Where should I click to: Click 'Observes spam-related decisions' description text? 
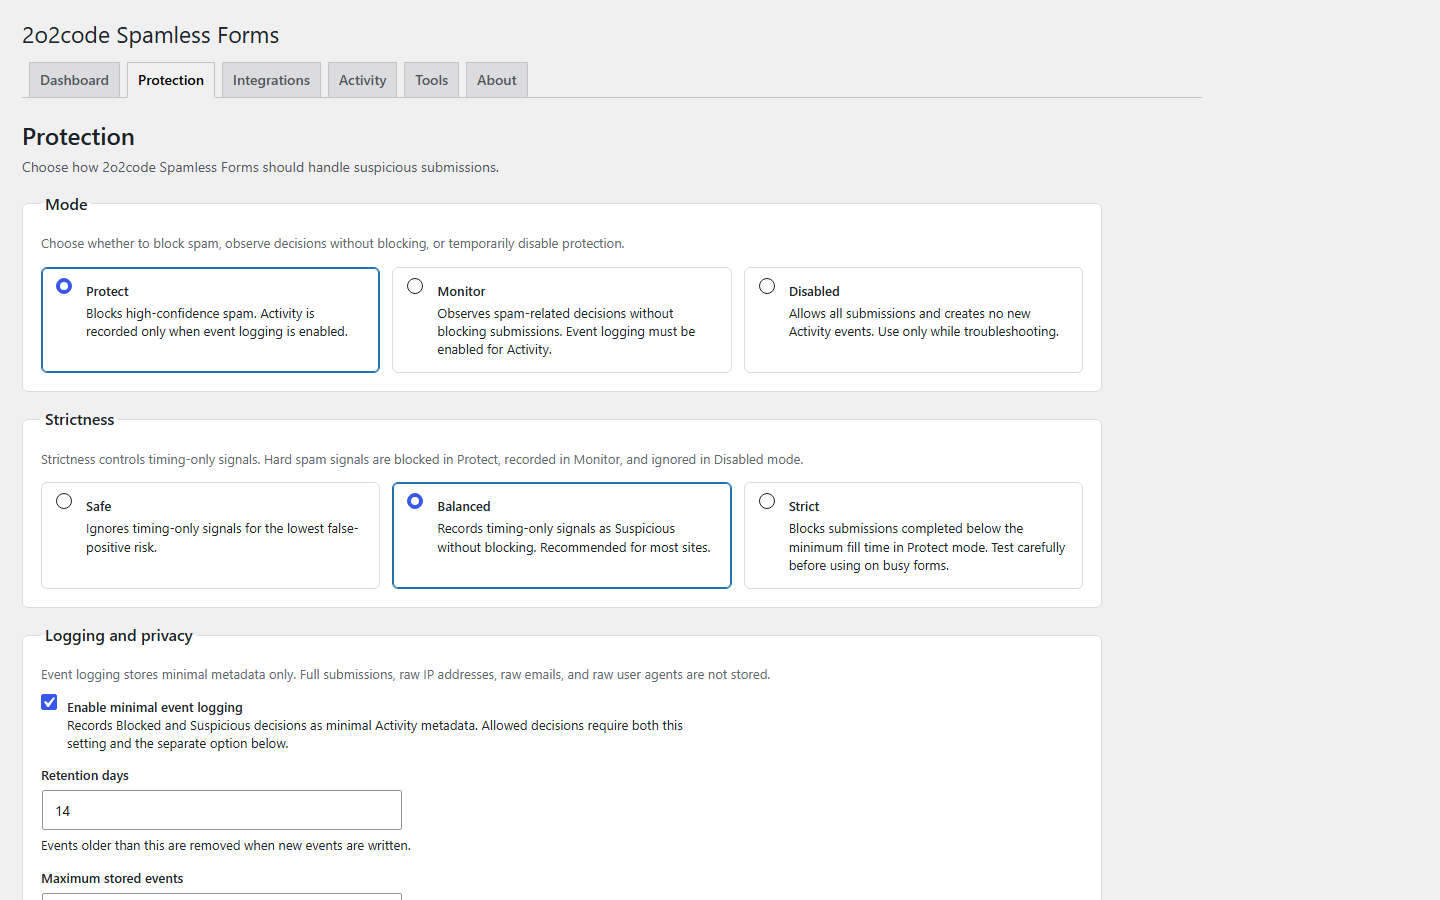(566, 332)
